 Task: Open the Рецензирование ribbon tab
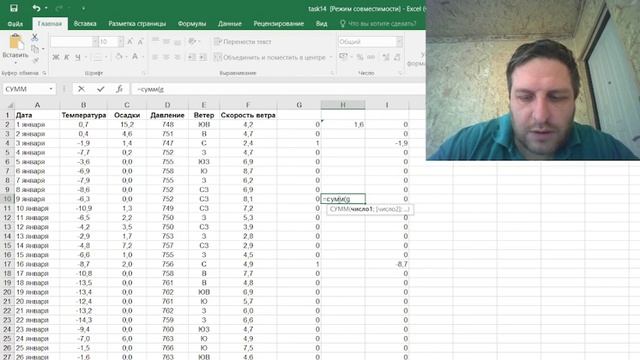[279, 24]
